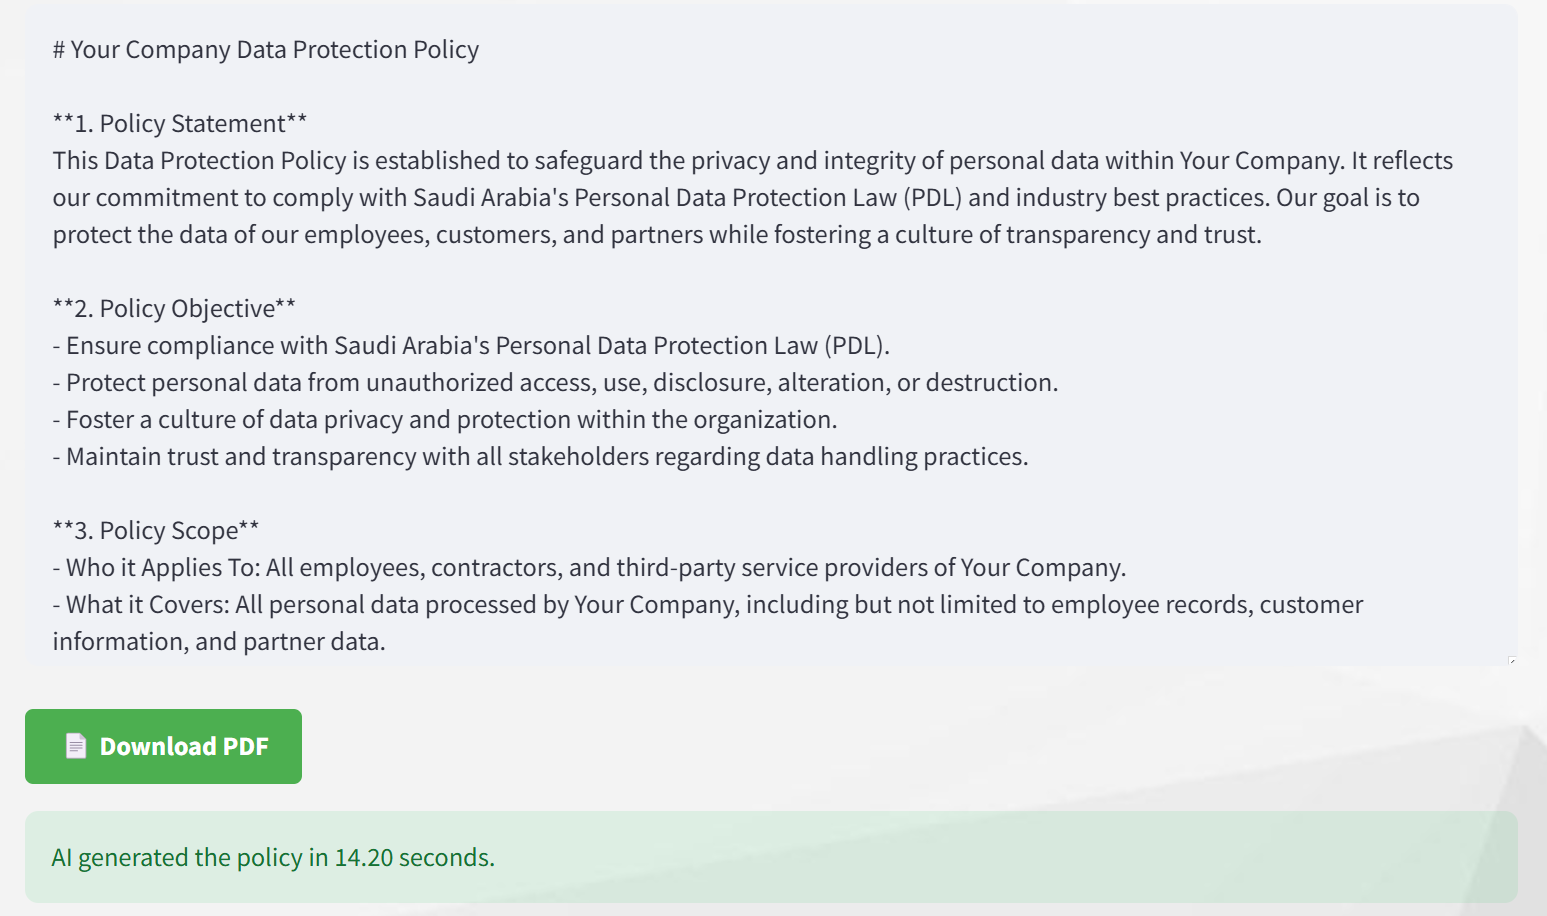Screen dimensions: 1547x916
Task: Click the 'Who it Applies To' bullet line
Action: (x=589, y=568)
